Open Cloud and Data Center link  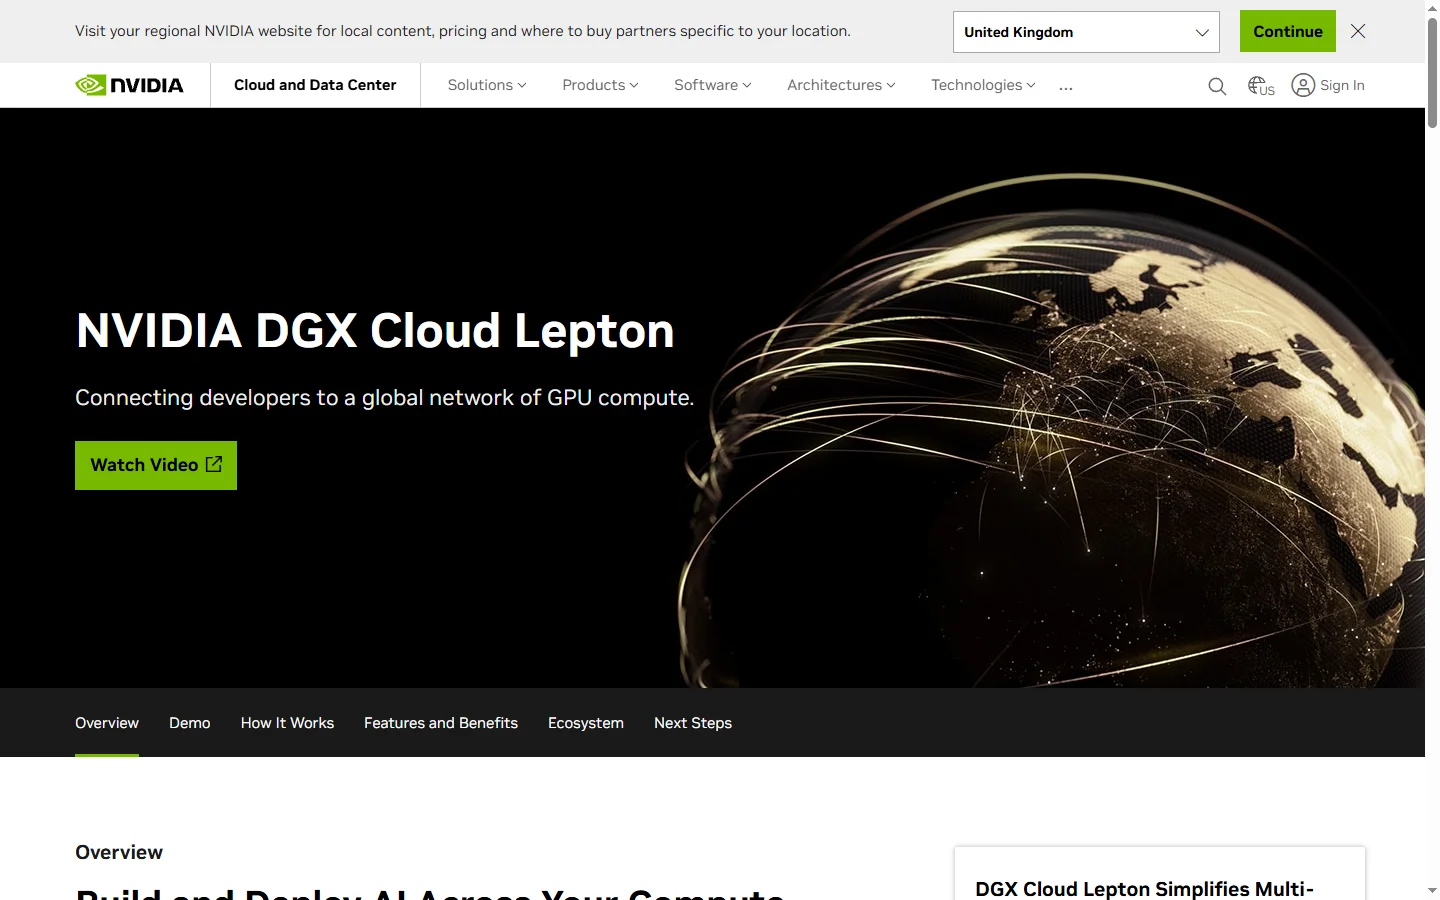click(315, 85)
